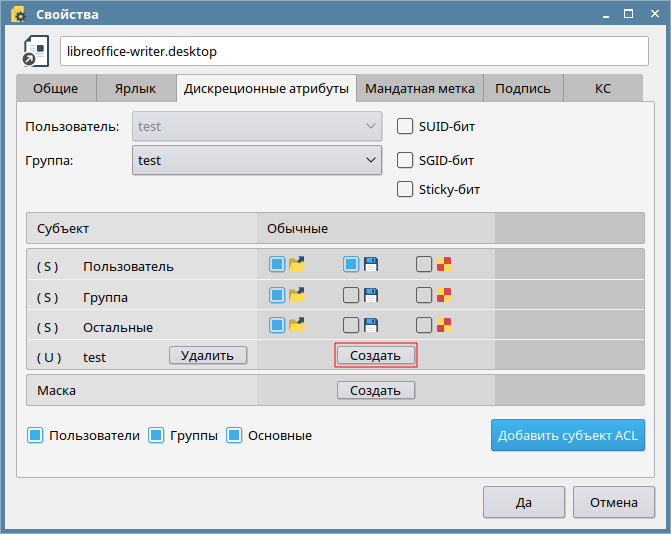Click the floppy write icon in Пользователь row
Screen dimensions: 671x534
(370, 265)
